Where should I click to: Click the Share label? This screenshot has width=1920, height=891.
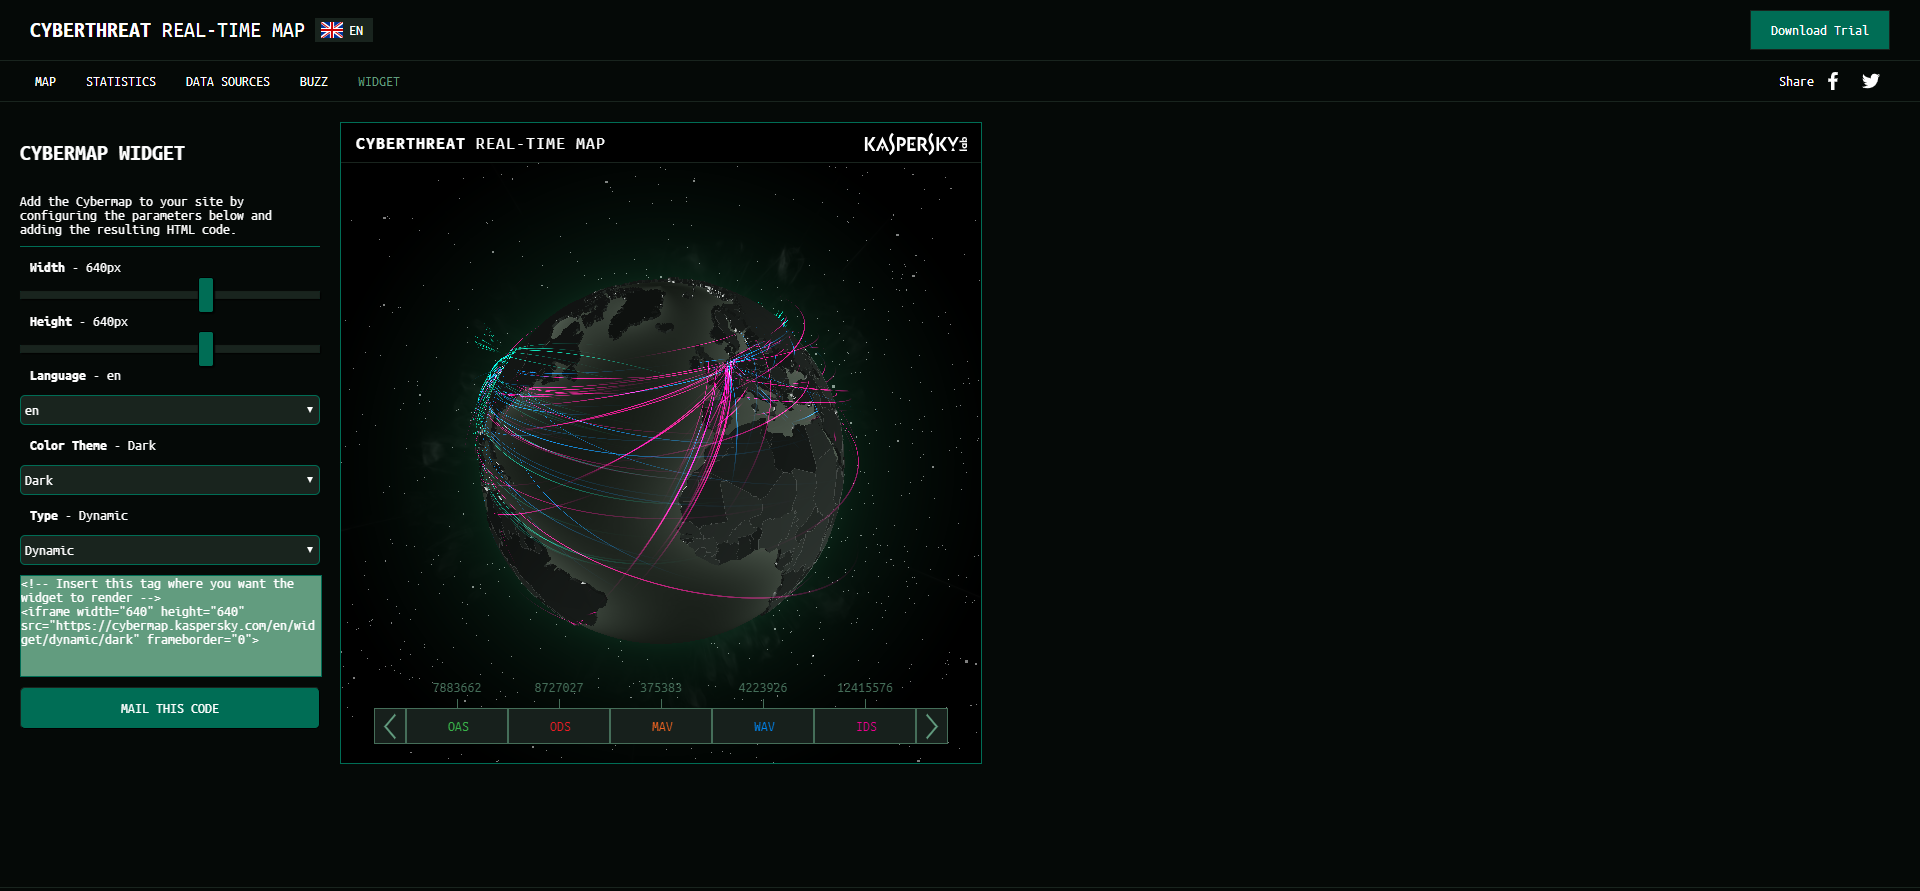pos(1796,82)
